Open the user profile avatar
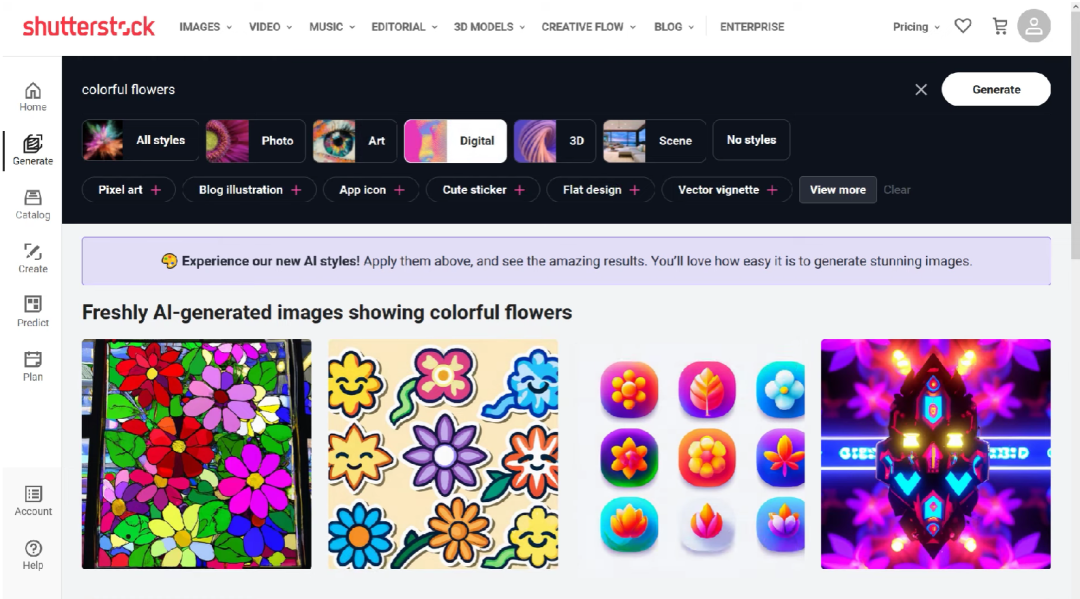 tap(1034, 26)
